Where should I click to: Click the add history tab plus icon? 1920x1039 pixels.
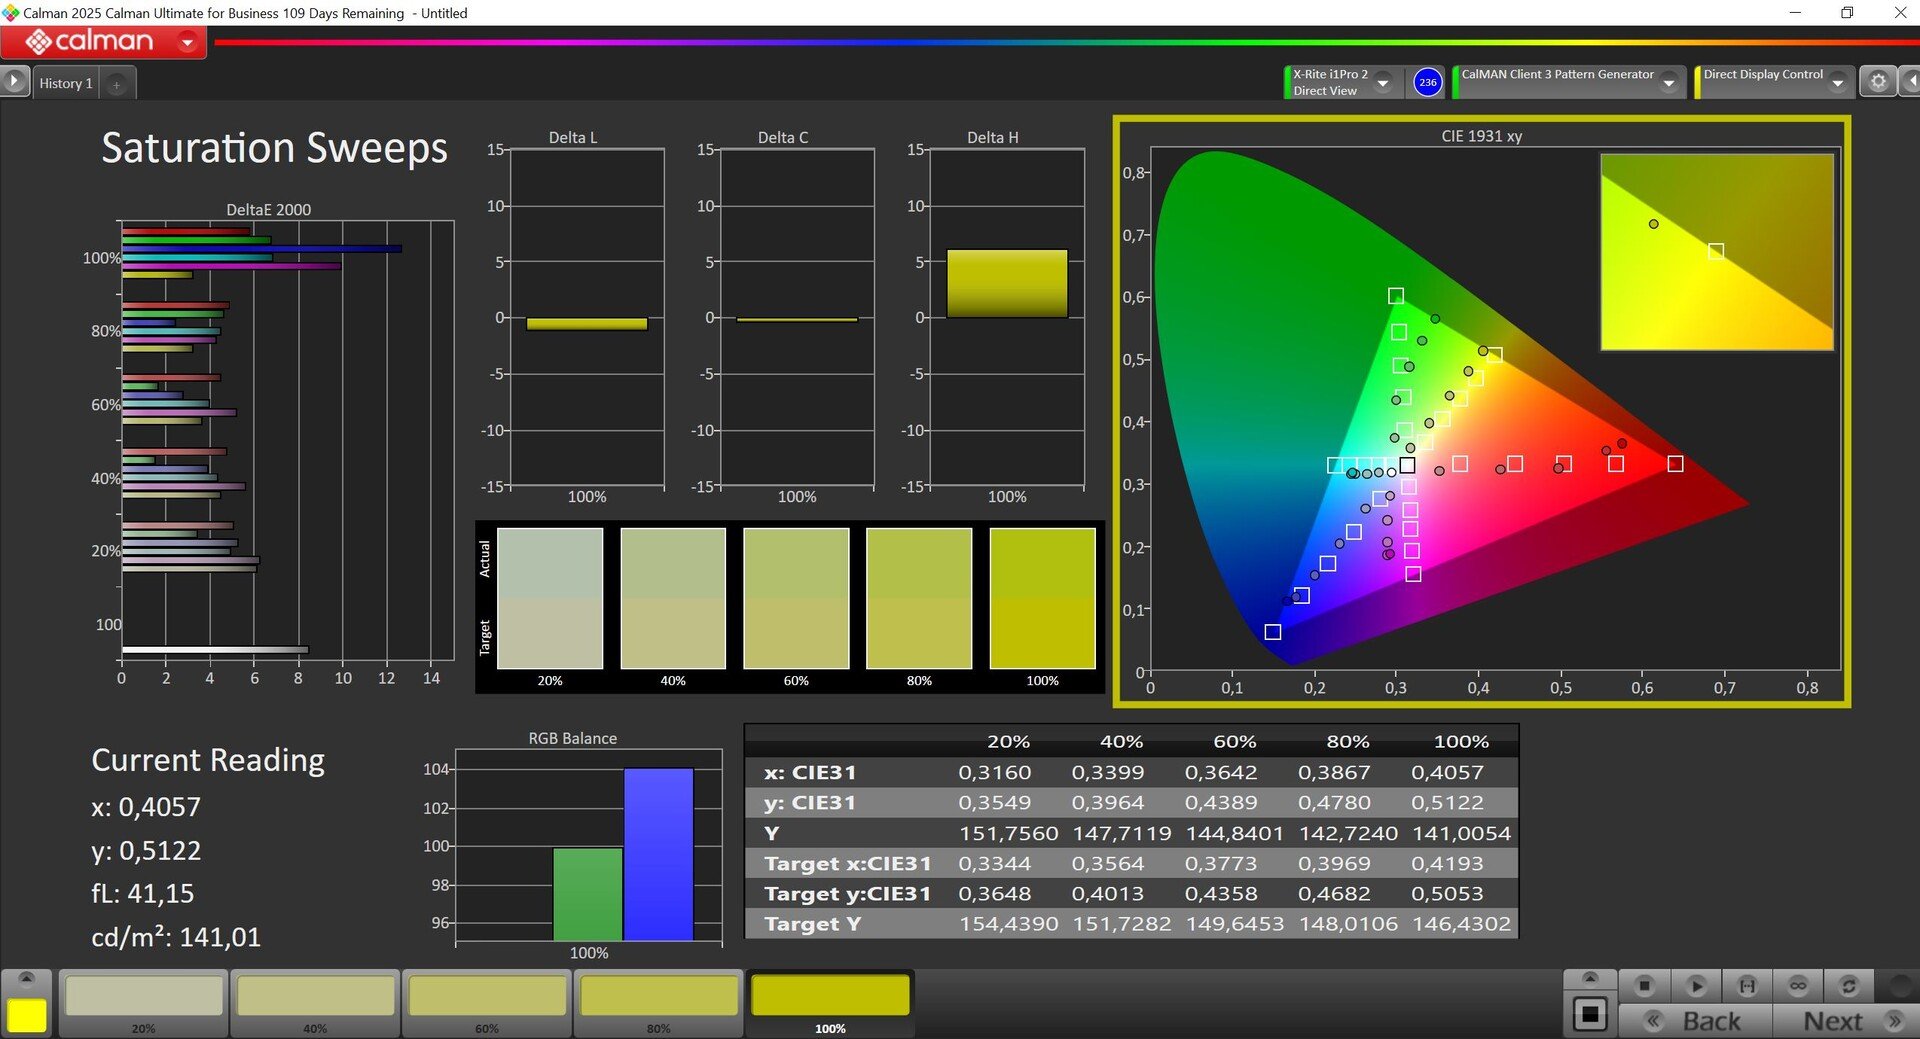pos(116,85)
